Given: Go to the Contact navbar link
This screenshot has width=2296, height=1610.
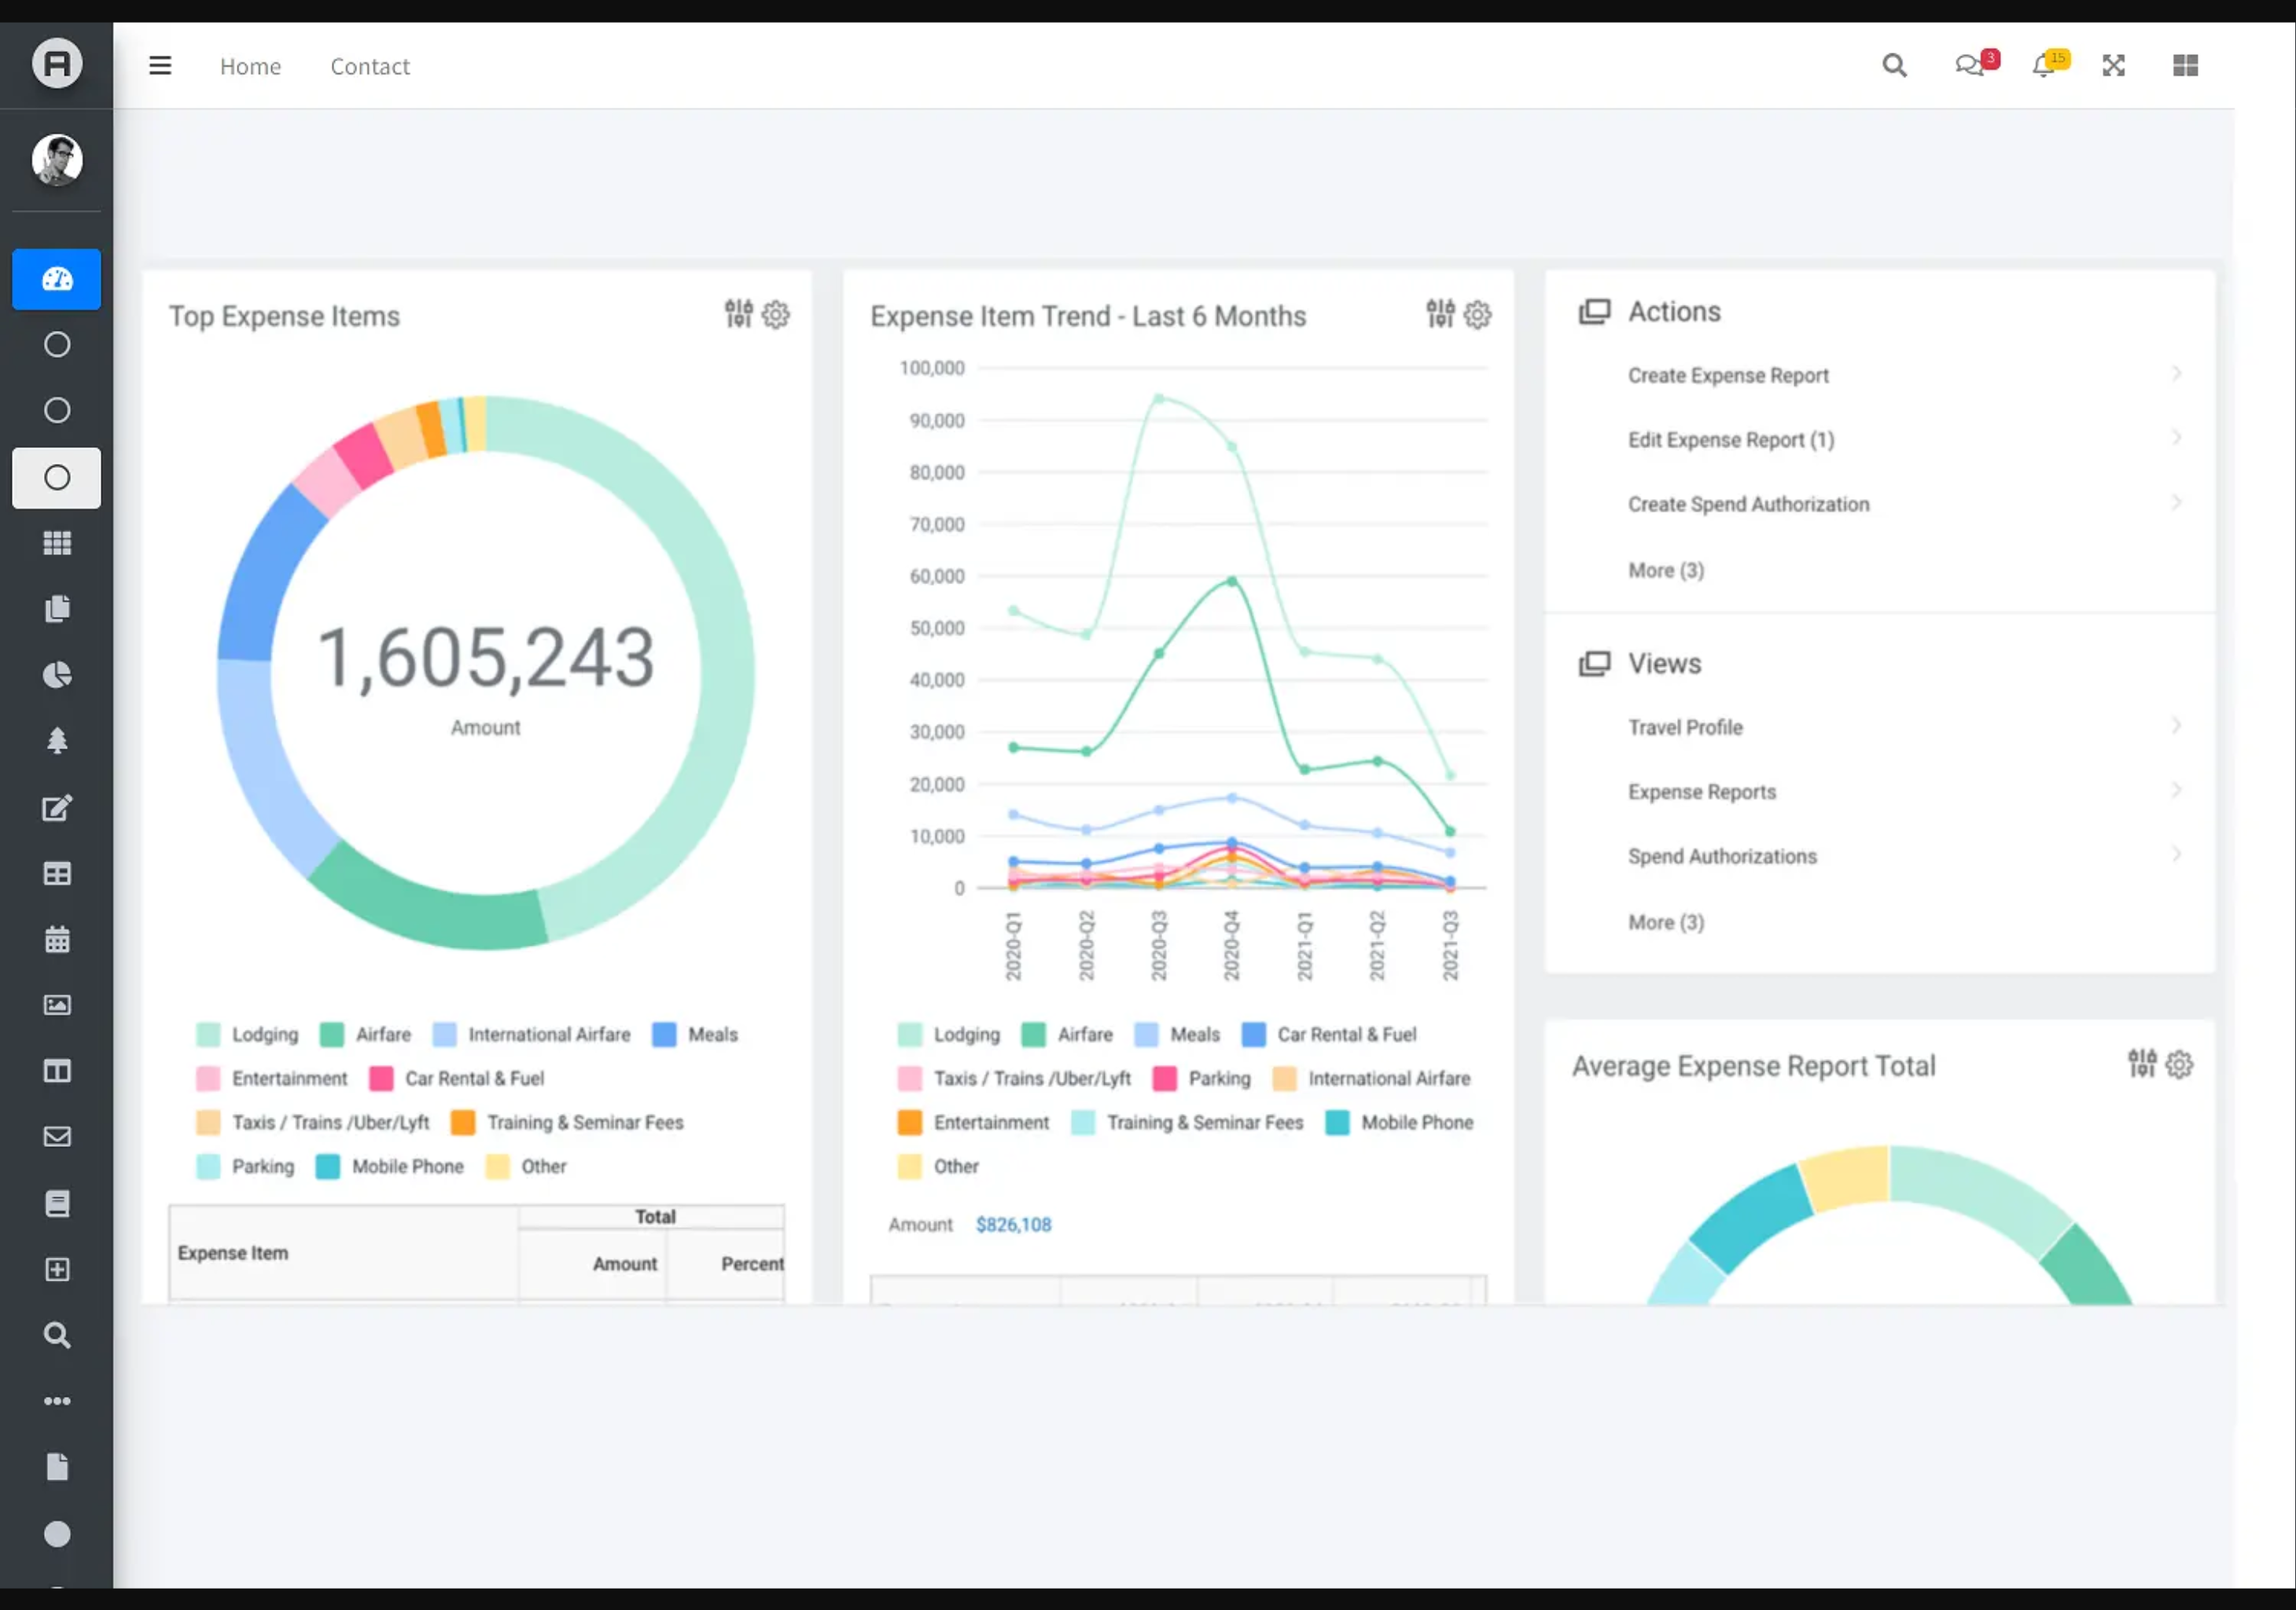Looking at the screenshot, I should [370, 66].
